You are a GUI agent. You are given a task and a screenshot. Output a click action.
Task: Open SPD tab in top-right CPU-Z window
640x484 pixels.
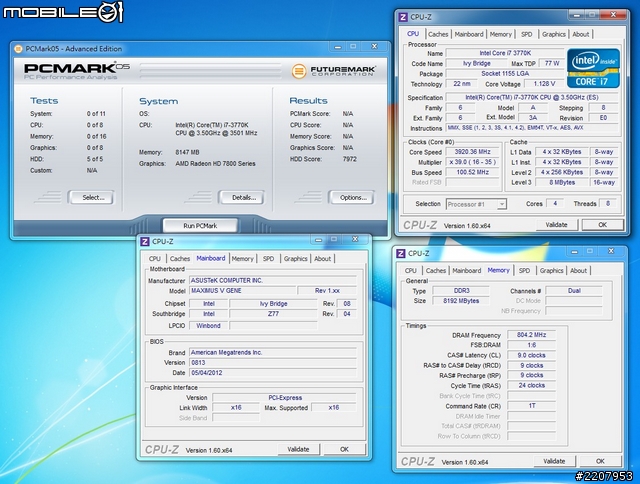pos(527,34)
